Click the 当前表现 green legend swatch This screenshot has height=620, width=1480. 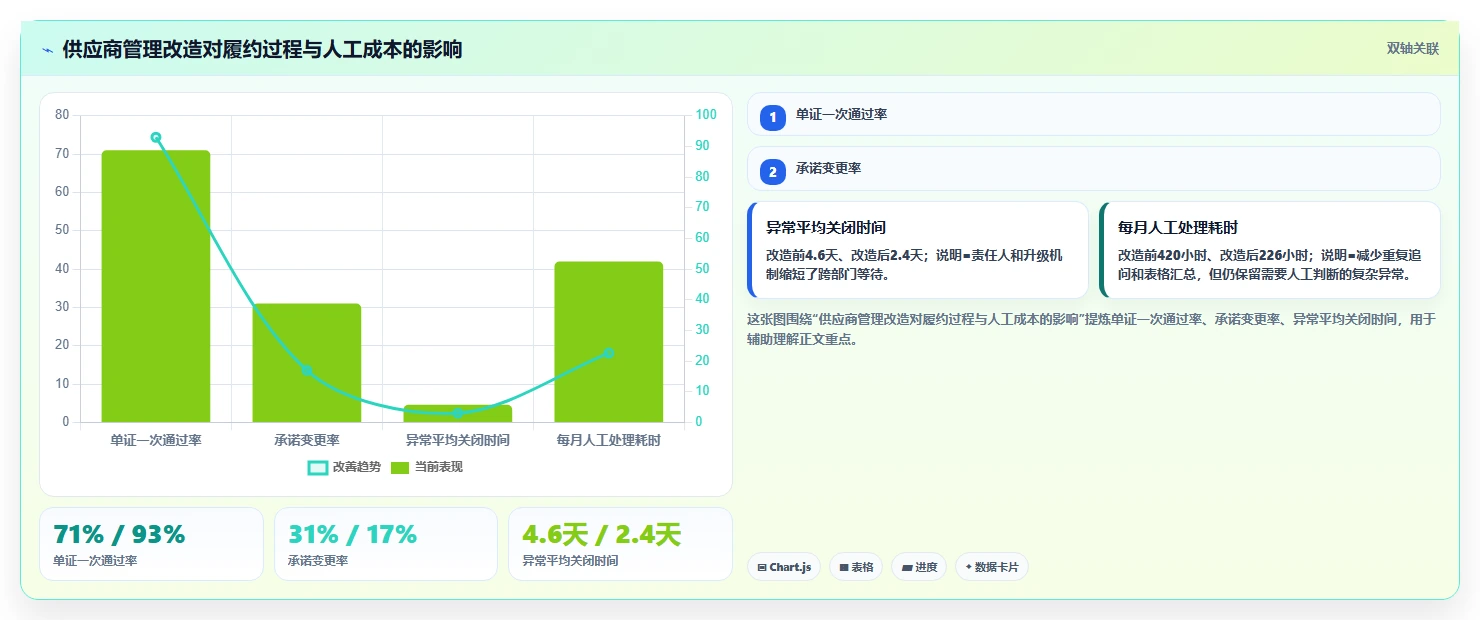pyautogui.click(x=400, y=468)
